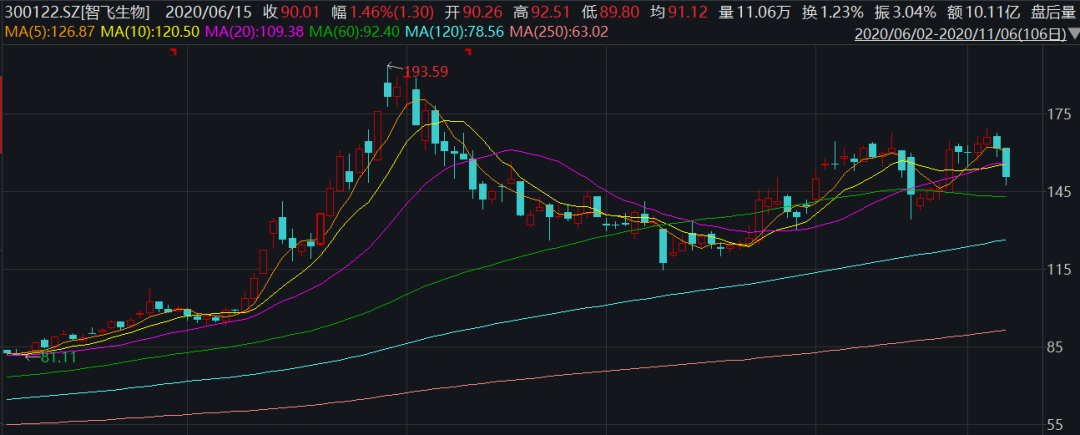Select the MA(20):109.38 indicator label

click(x=255, y=32)
